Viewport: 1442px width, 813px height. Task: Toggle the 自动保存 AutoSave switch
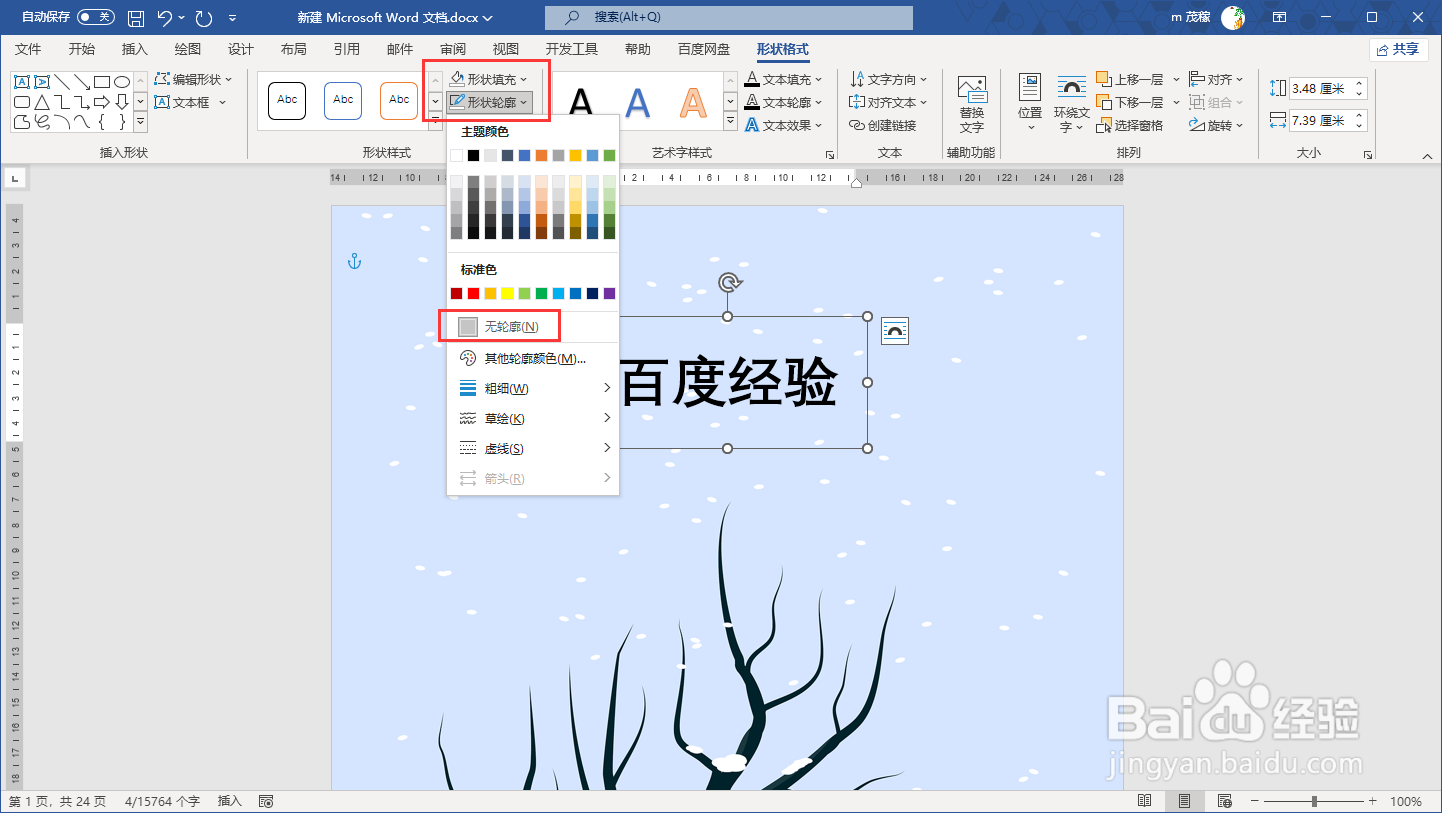click(96, 17)
